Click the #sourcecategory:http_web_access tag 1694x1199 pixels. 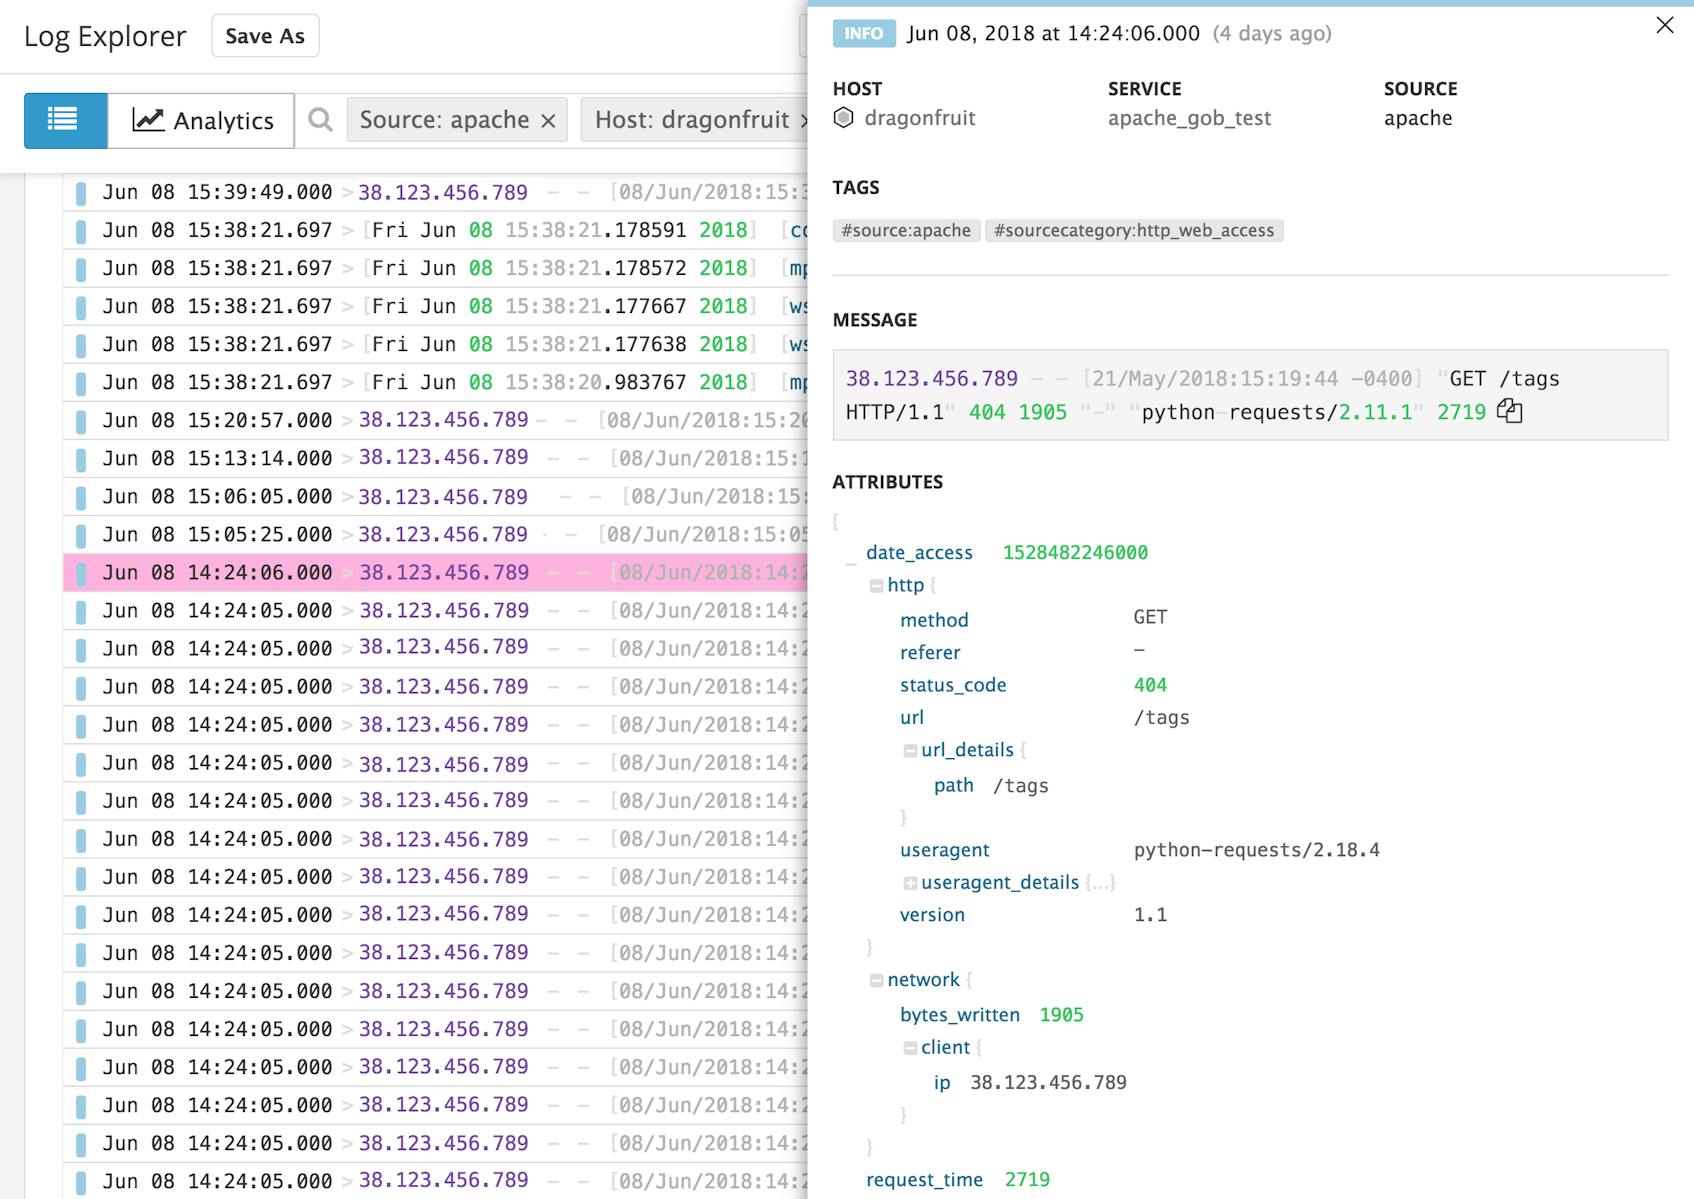[1134, 230]
